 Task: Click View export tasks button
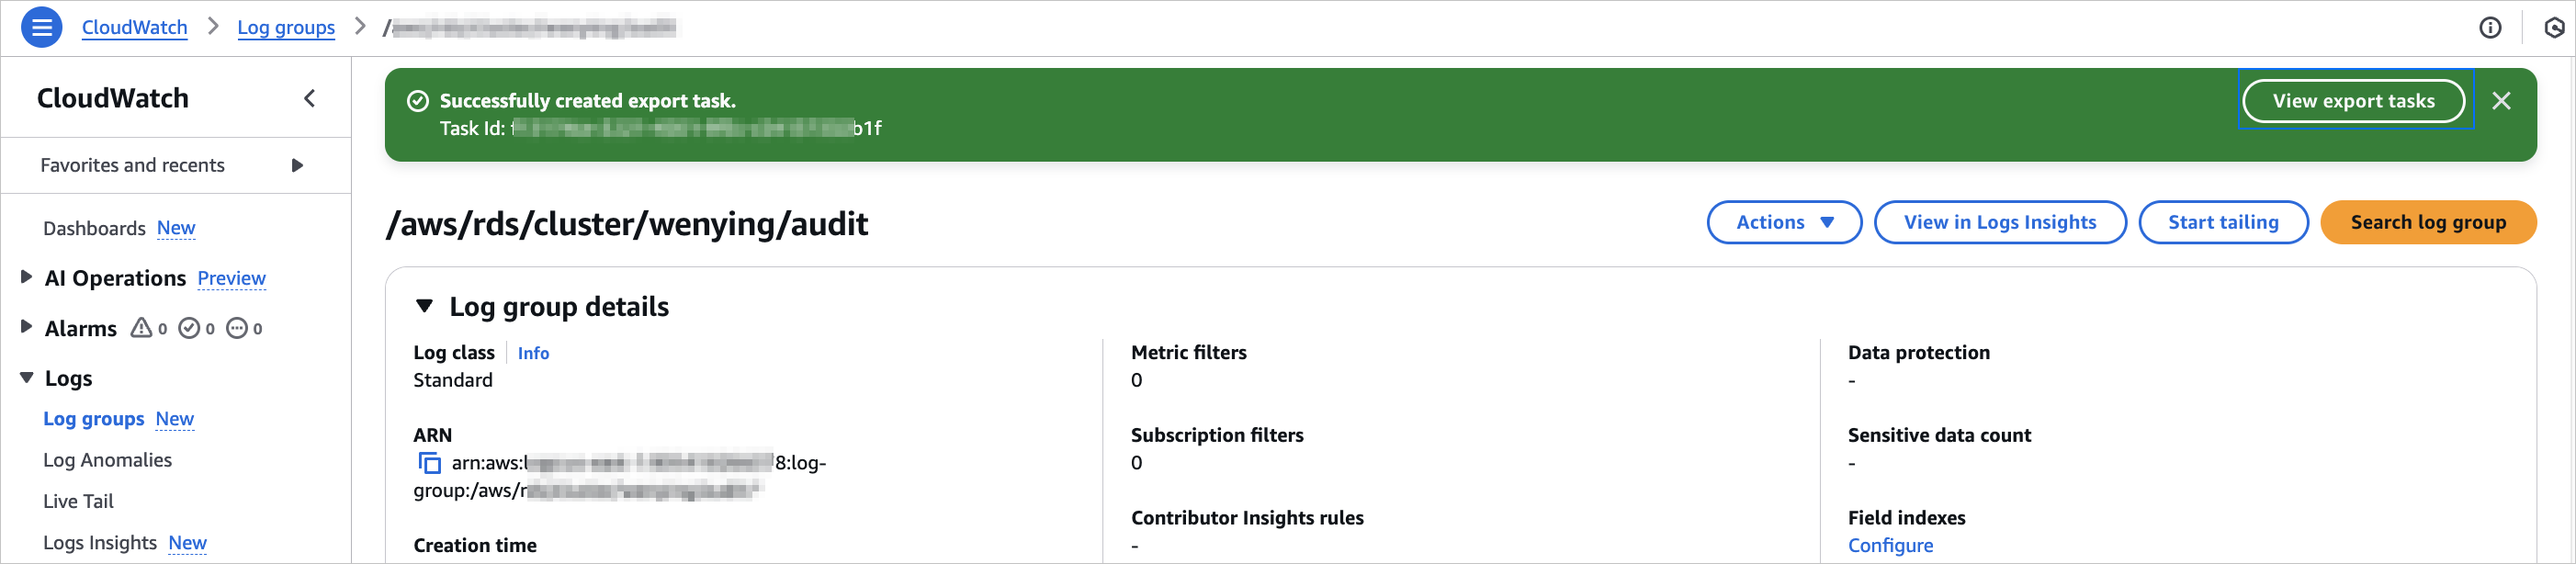(2353, 101)
